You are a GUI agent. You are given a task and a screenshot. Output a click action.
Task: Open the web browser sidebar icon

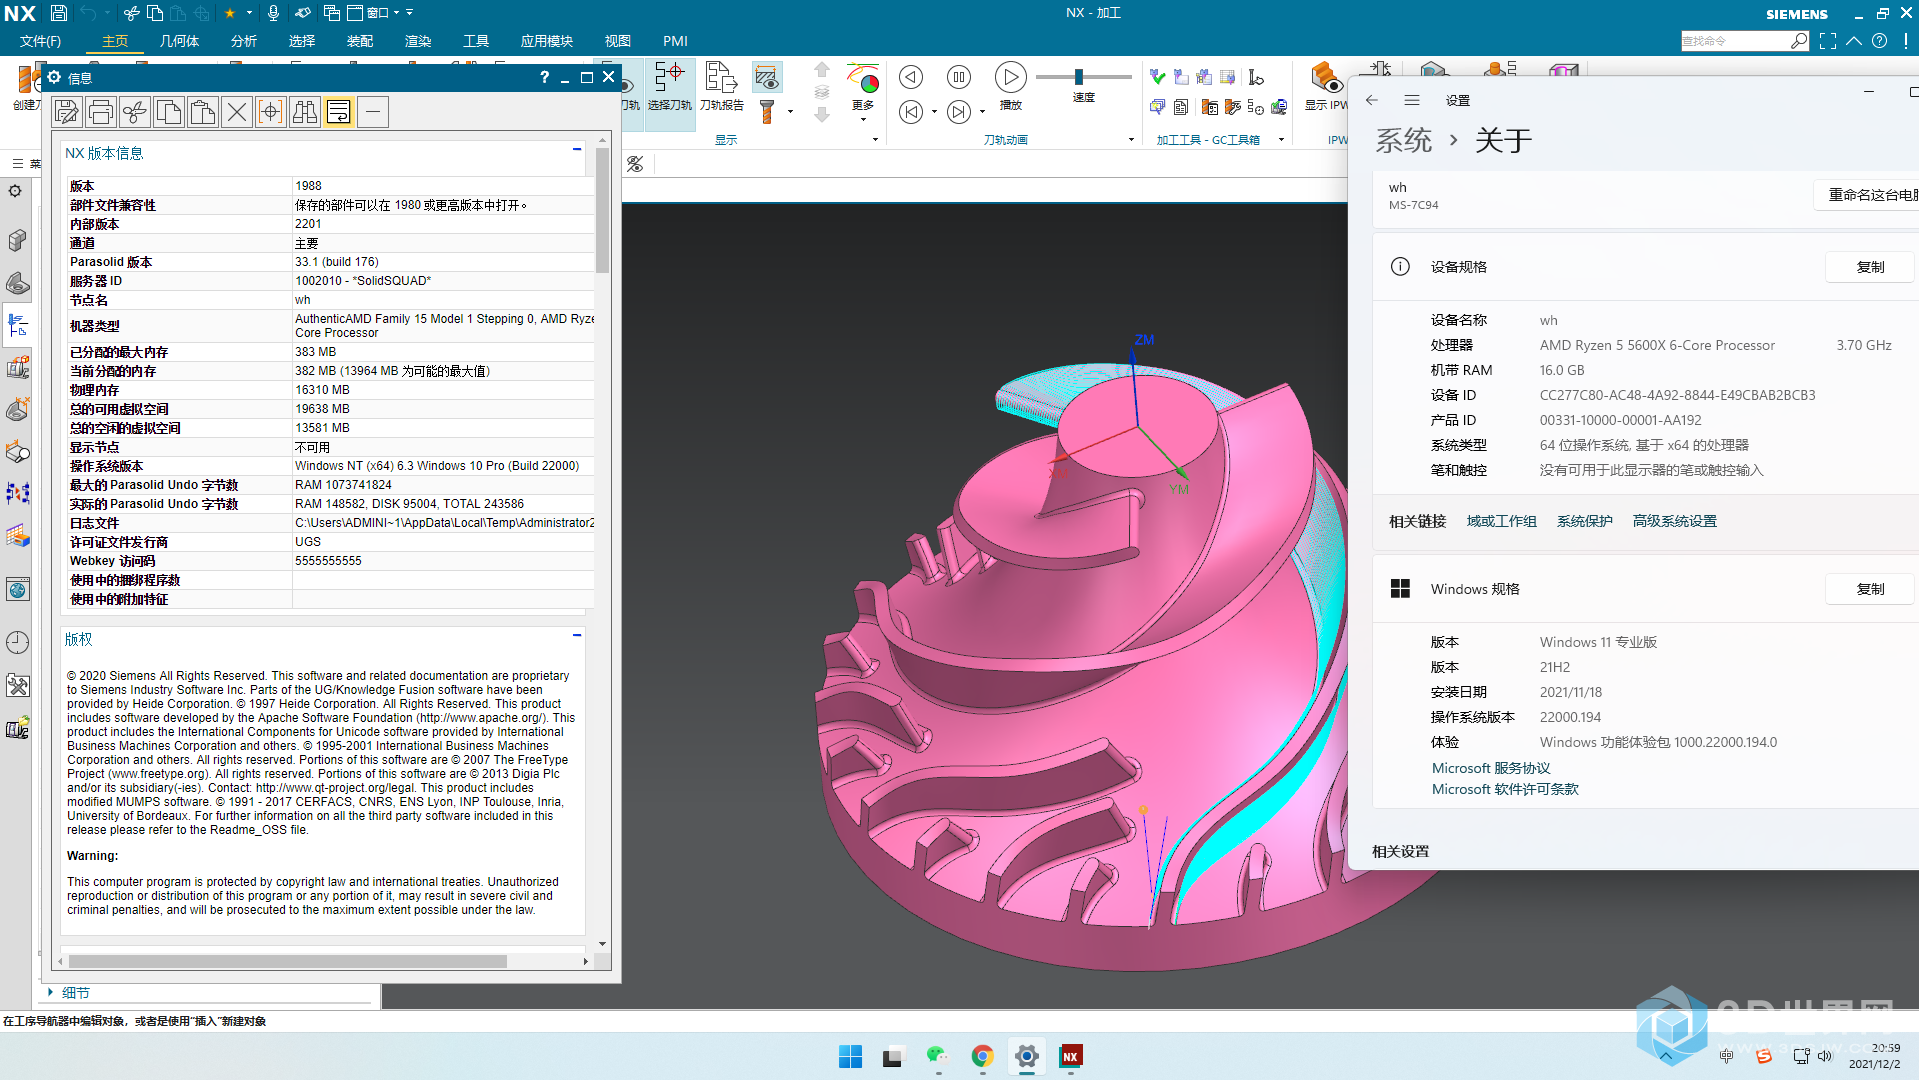(x=17, y=589)
